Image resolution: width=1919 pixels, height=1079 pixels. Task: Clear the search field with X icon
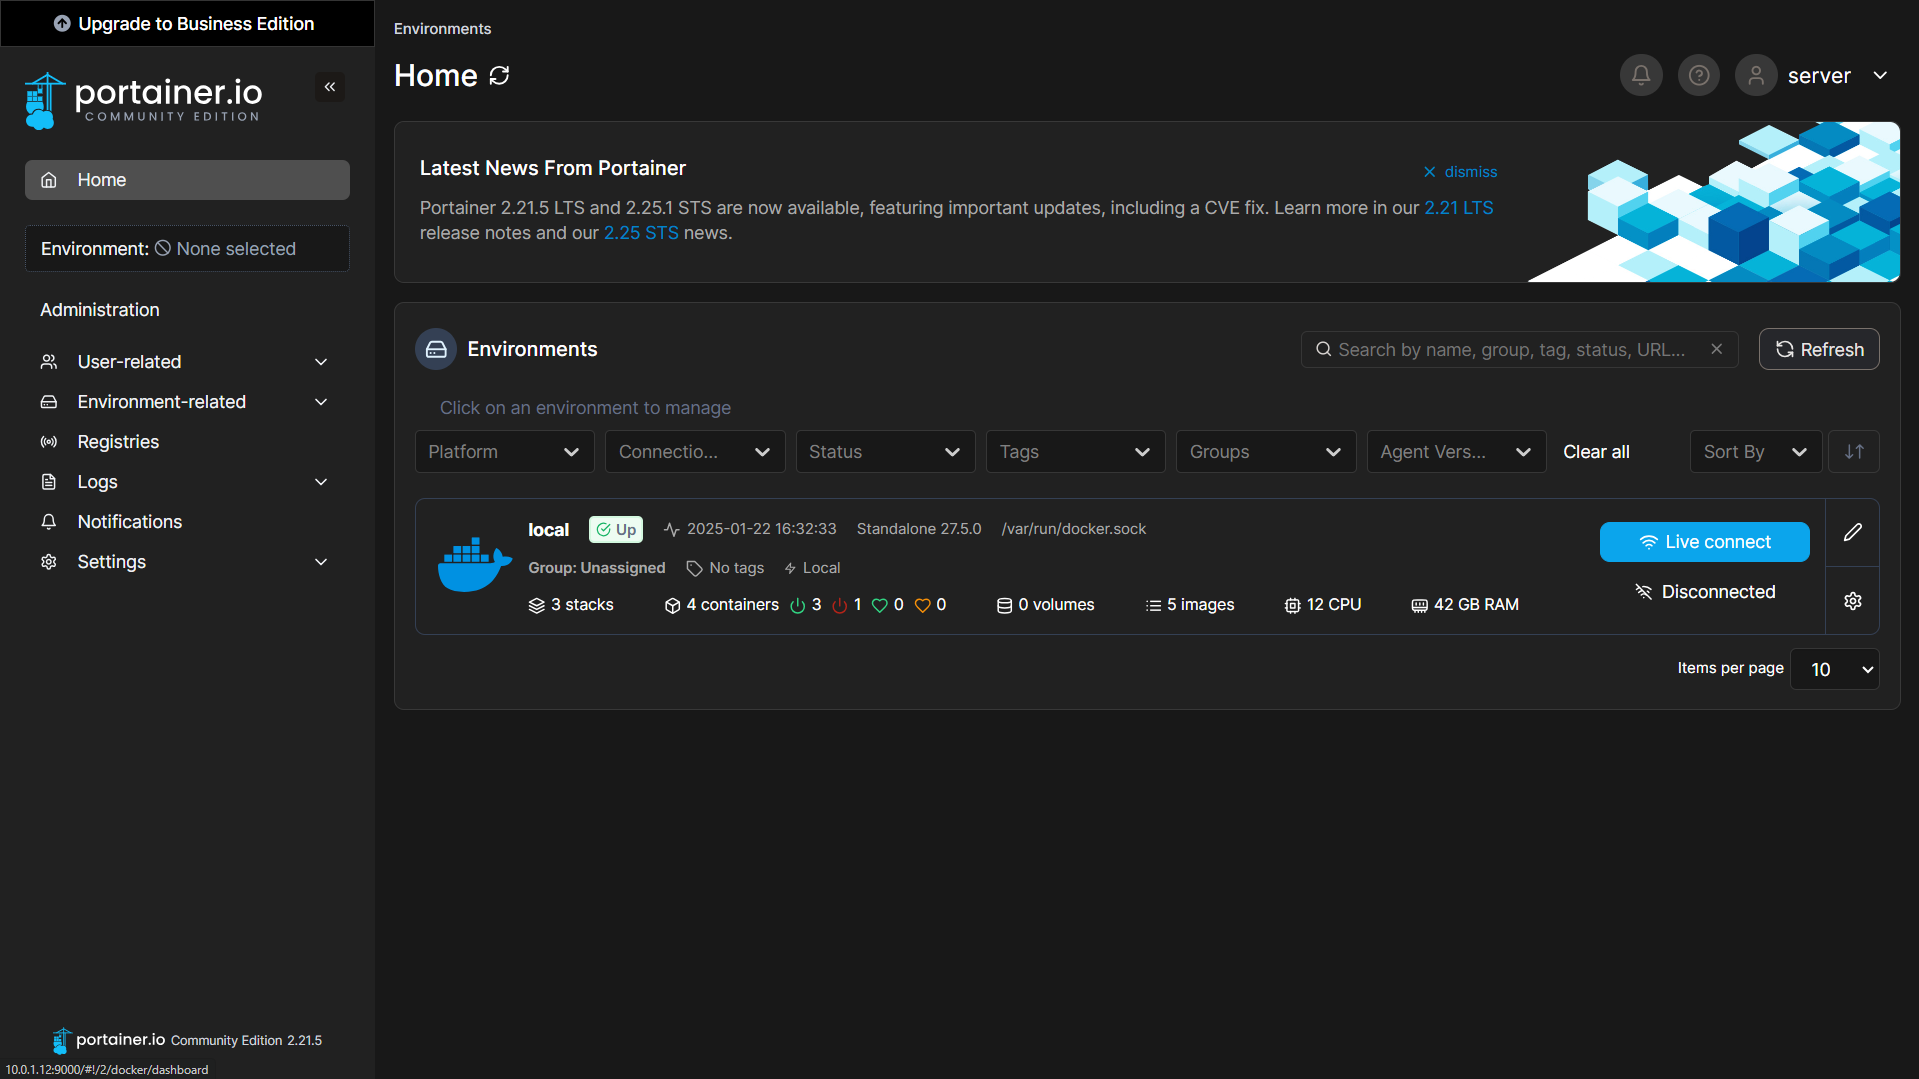(x=1716, y=349)
